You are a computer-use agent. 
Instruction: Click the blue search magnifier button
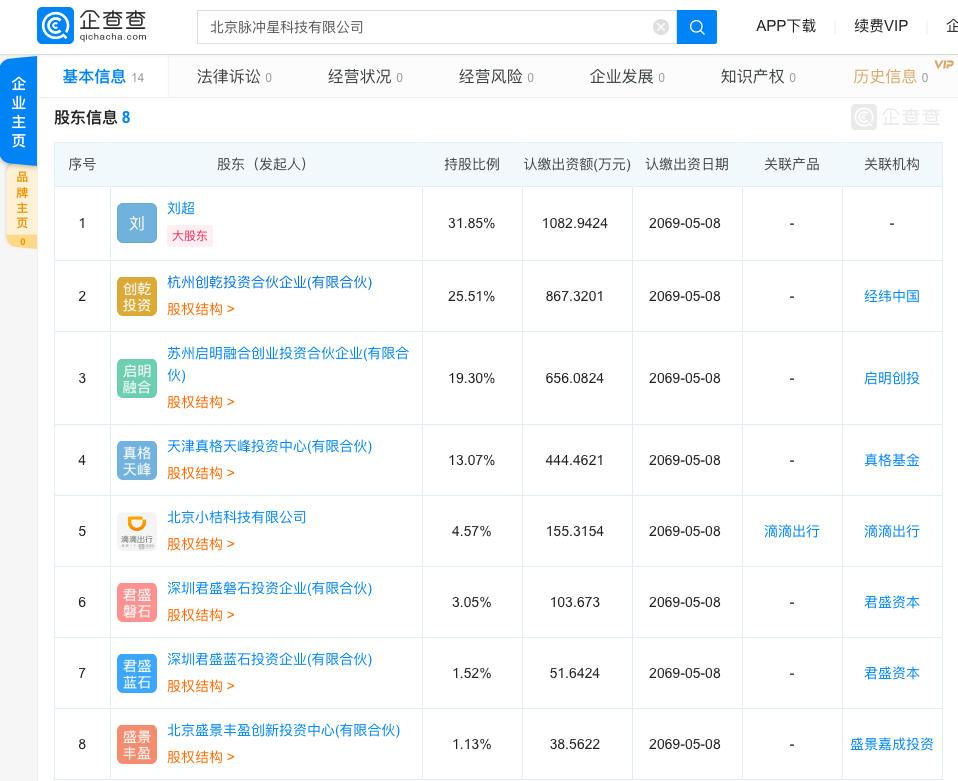pyautogui.click(x=697, y=27)
